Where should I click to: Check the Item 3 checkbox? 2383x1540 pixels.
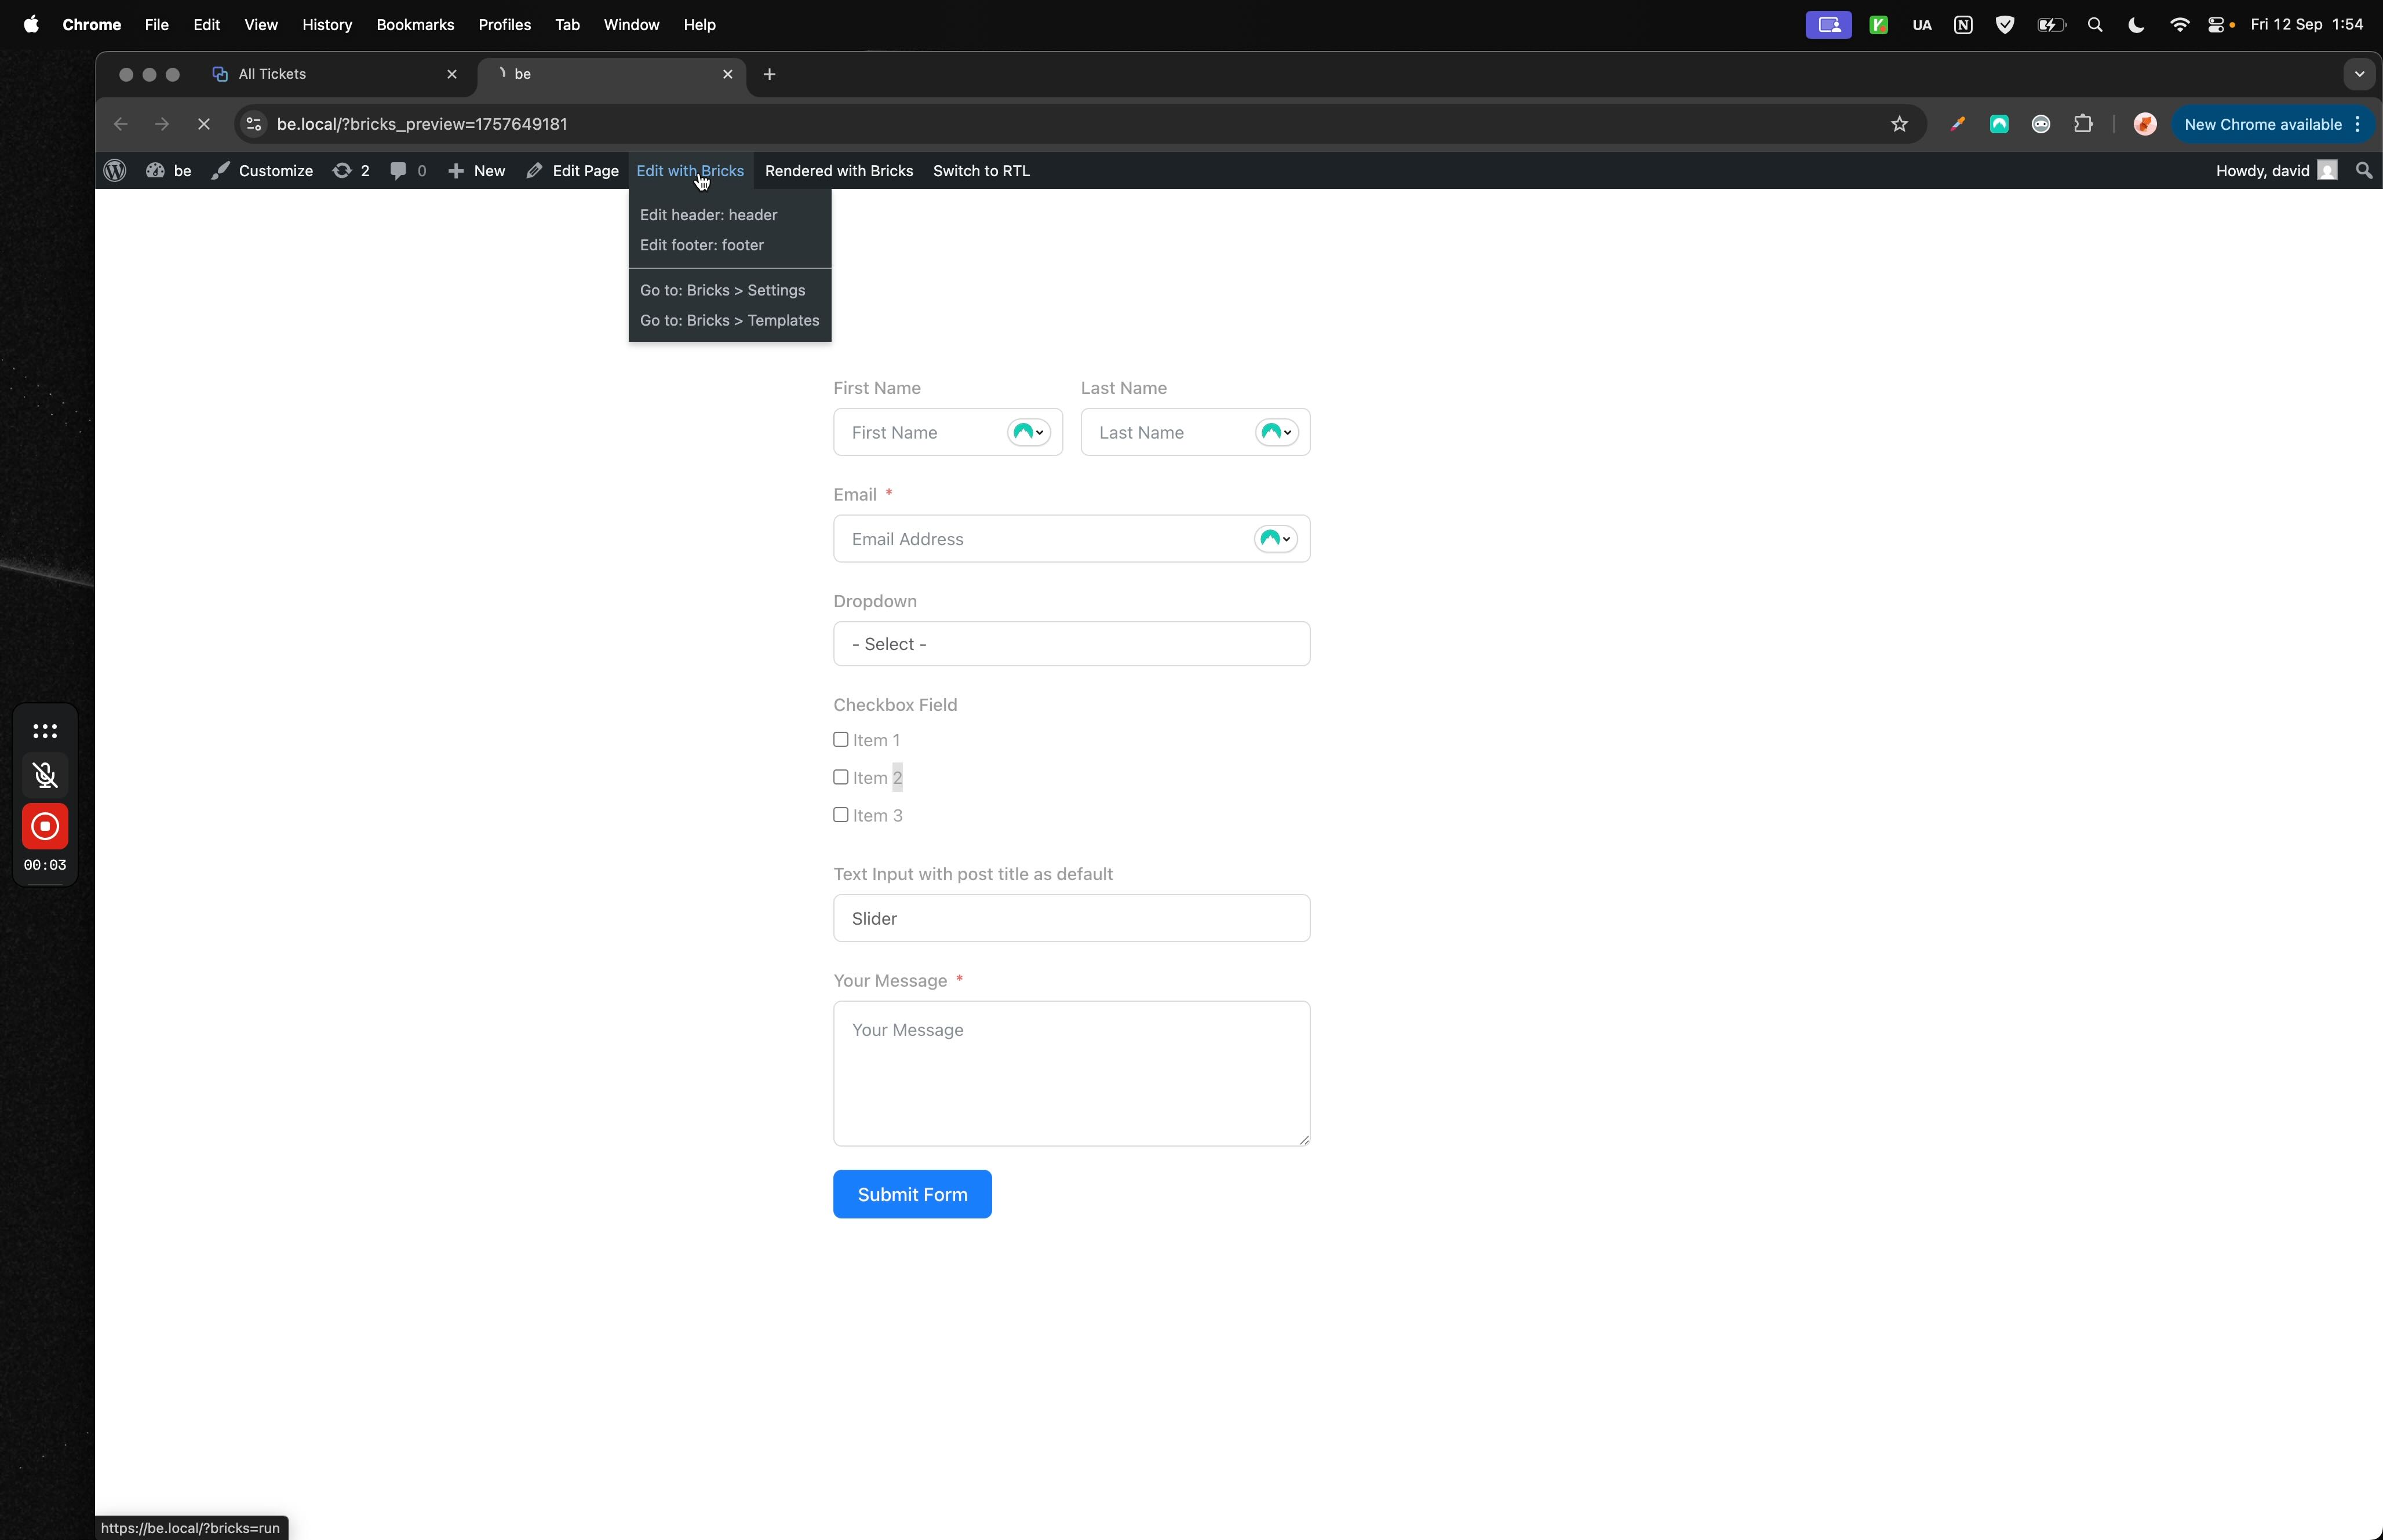pos(841,815)
